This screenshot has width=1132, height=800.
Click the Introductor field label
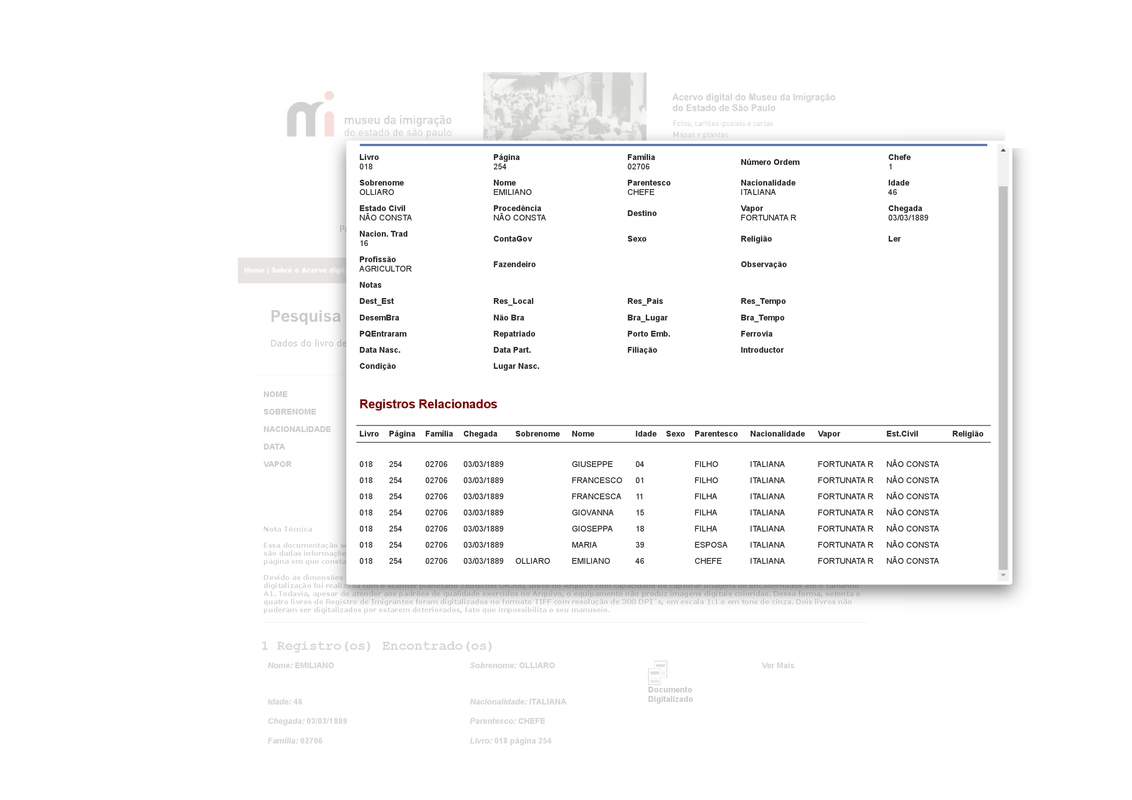(762, 350)
